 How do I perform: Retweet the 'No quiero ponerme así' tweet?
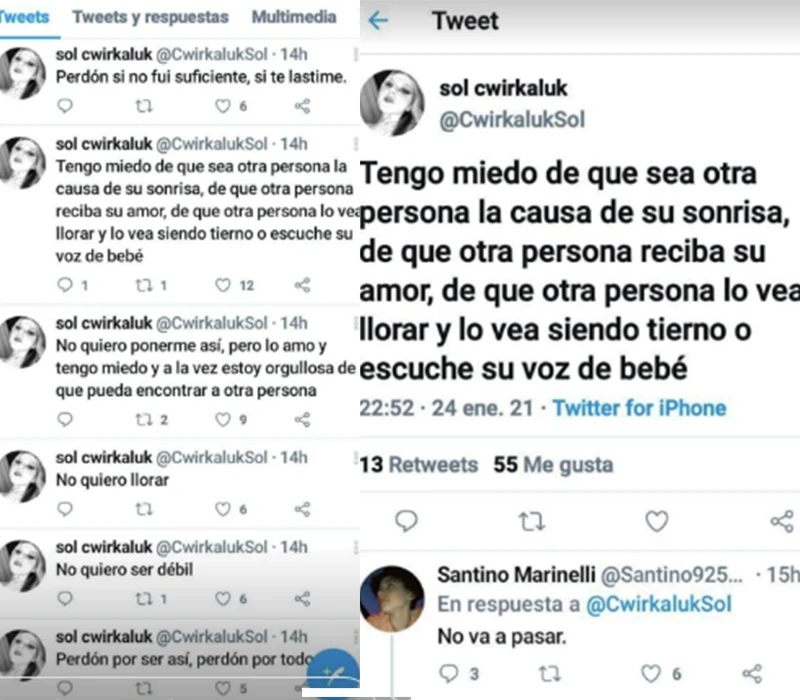click(x=144, y=419)
